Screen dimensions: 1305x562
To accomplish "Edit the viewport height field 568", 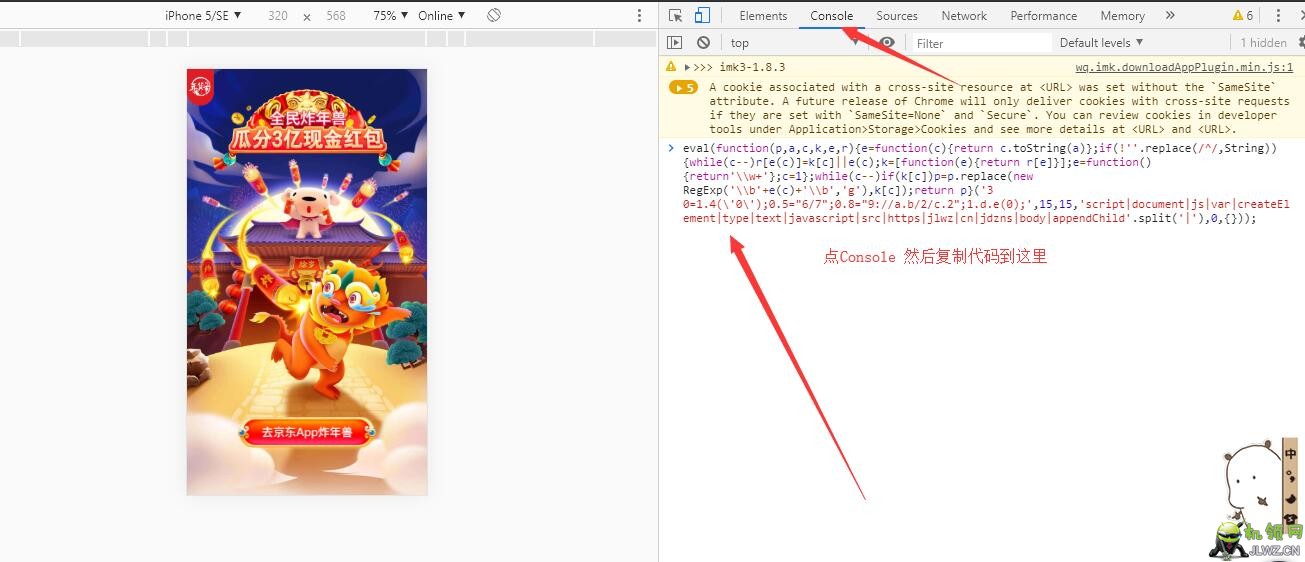I will (x=336, y=16).
